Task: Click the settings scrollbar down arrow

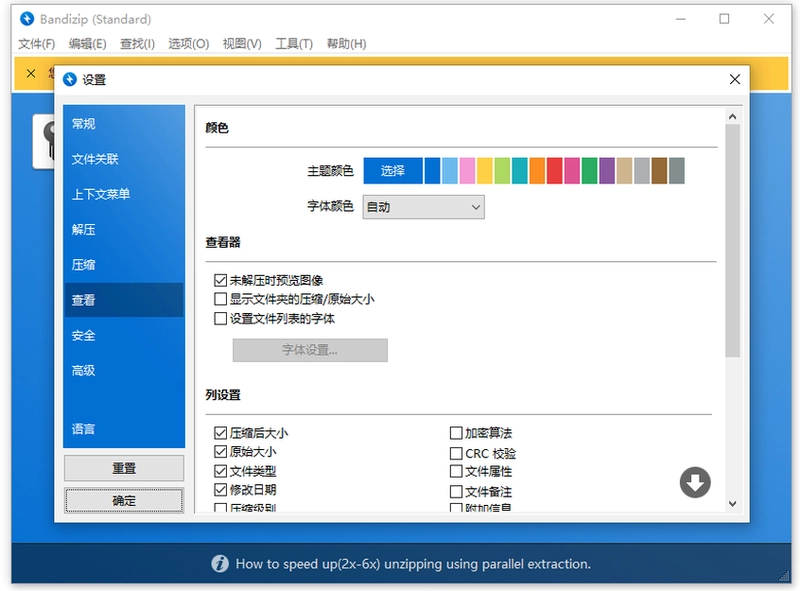Action: pyautogui.click(x=733, y=503)
